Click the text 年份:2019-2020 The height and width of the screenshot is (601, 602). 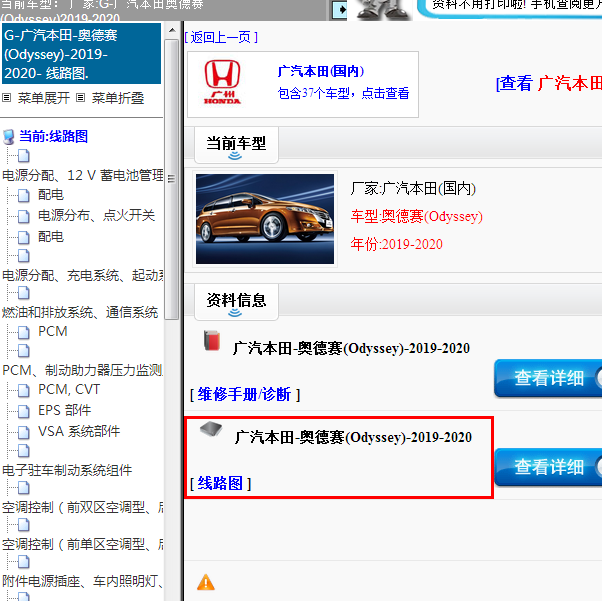[397, 244]
